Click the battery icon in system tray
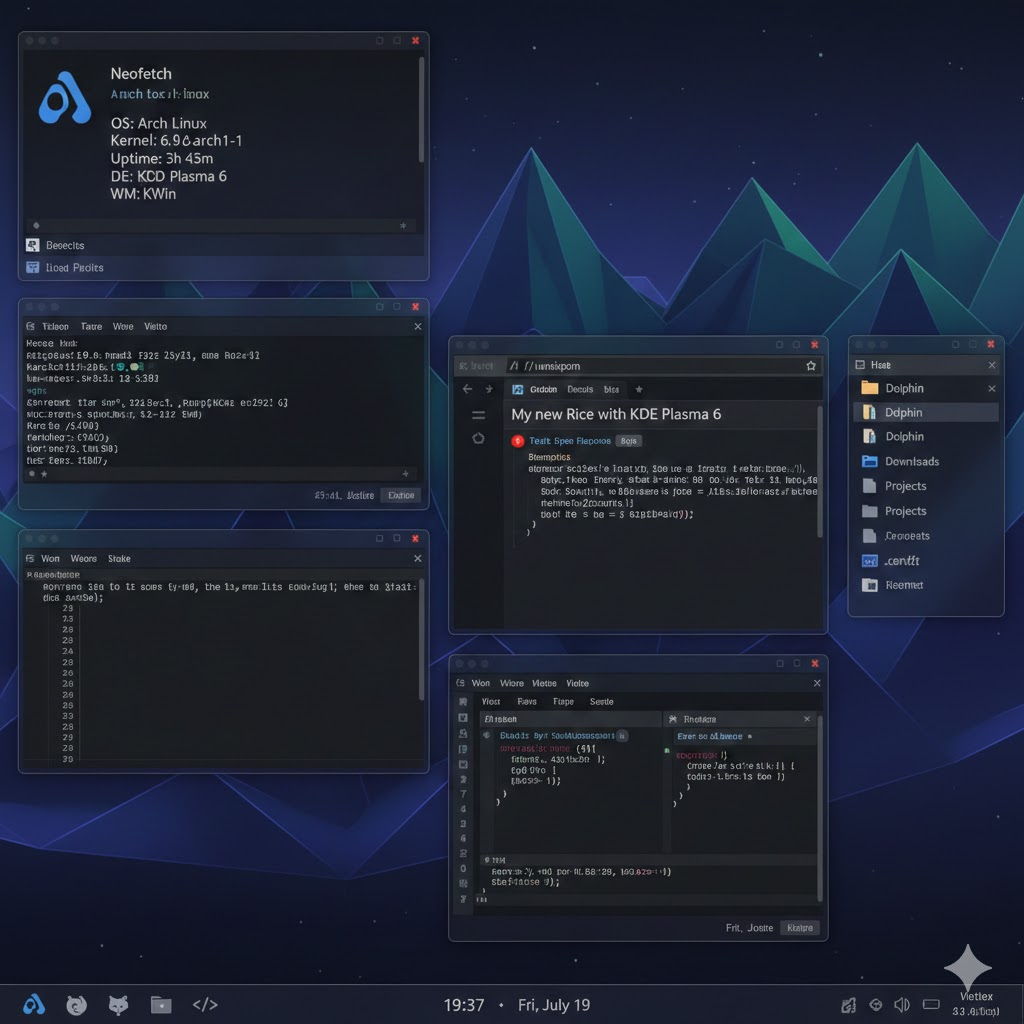The image size is (1024, 1024). pyautogui.click(x=931, y=1005)
